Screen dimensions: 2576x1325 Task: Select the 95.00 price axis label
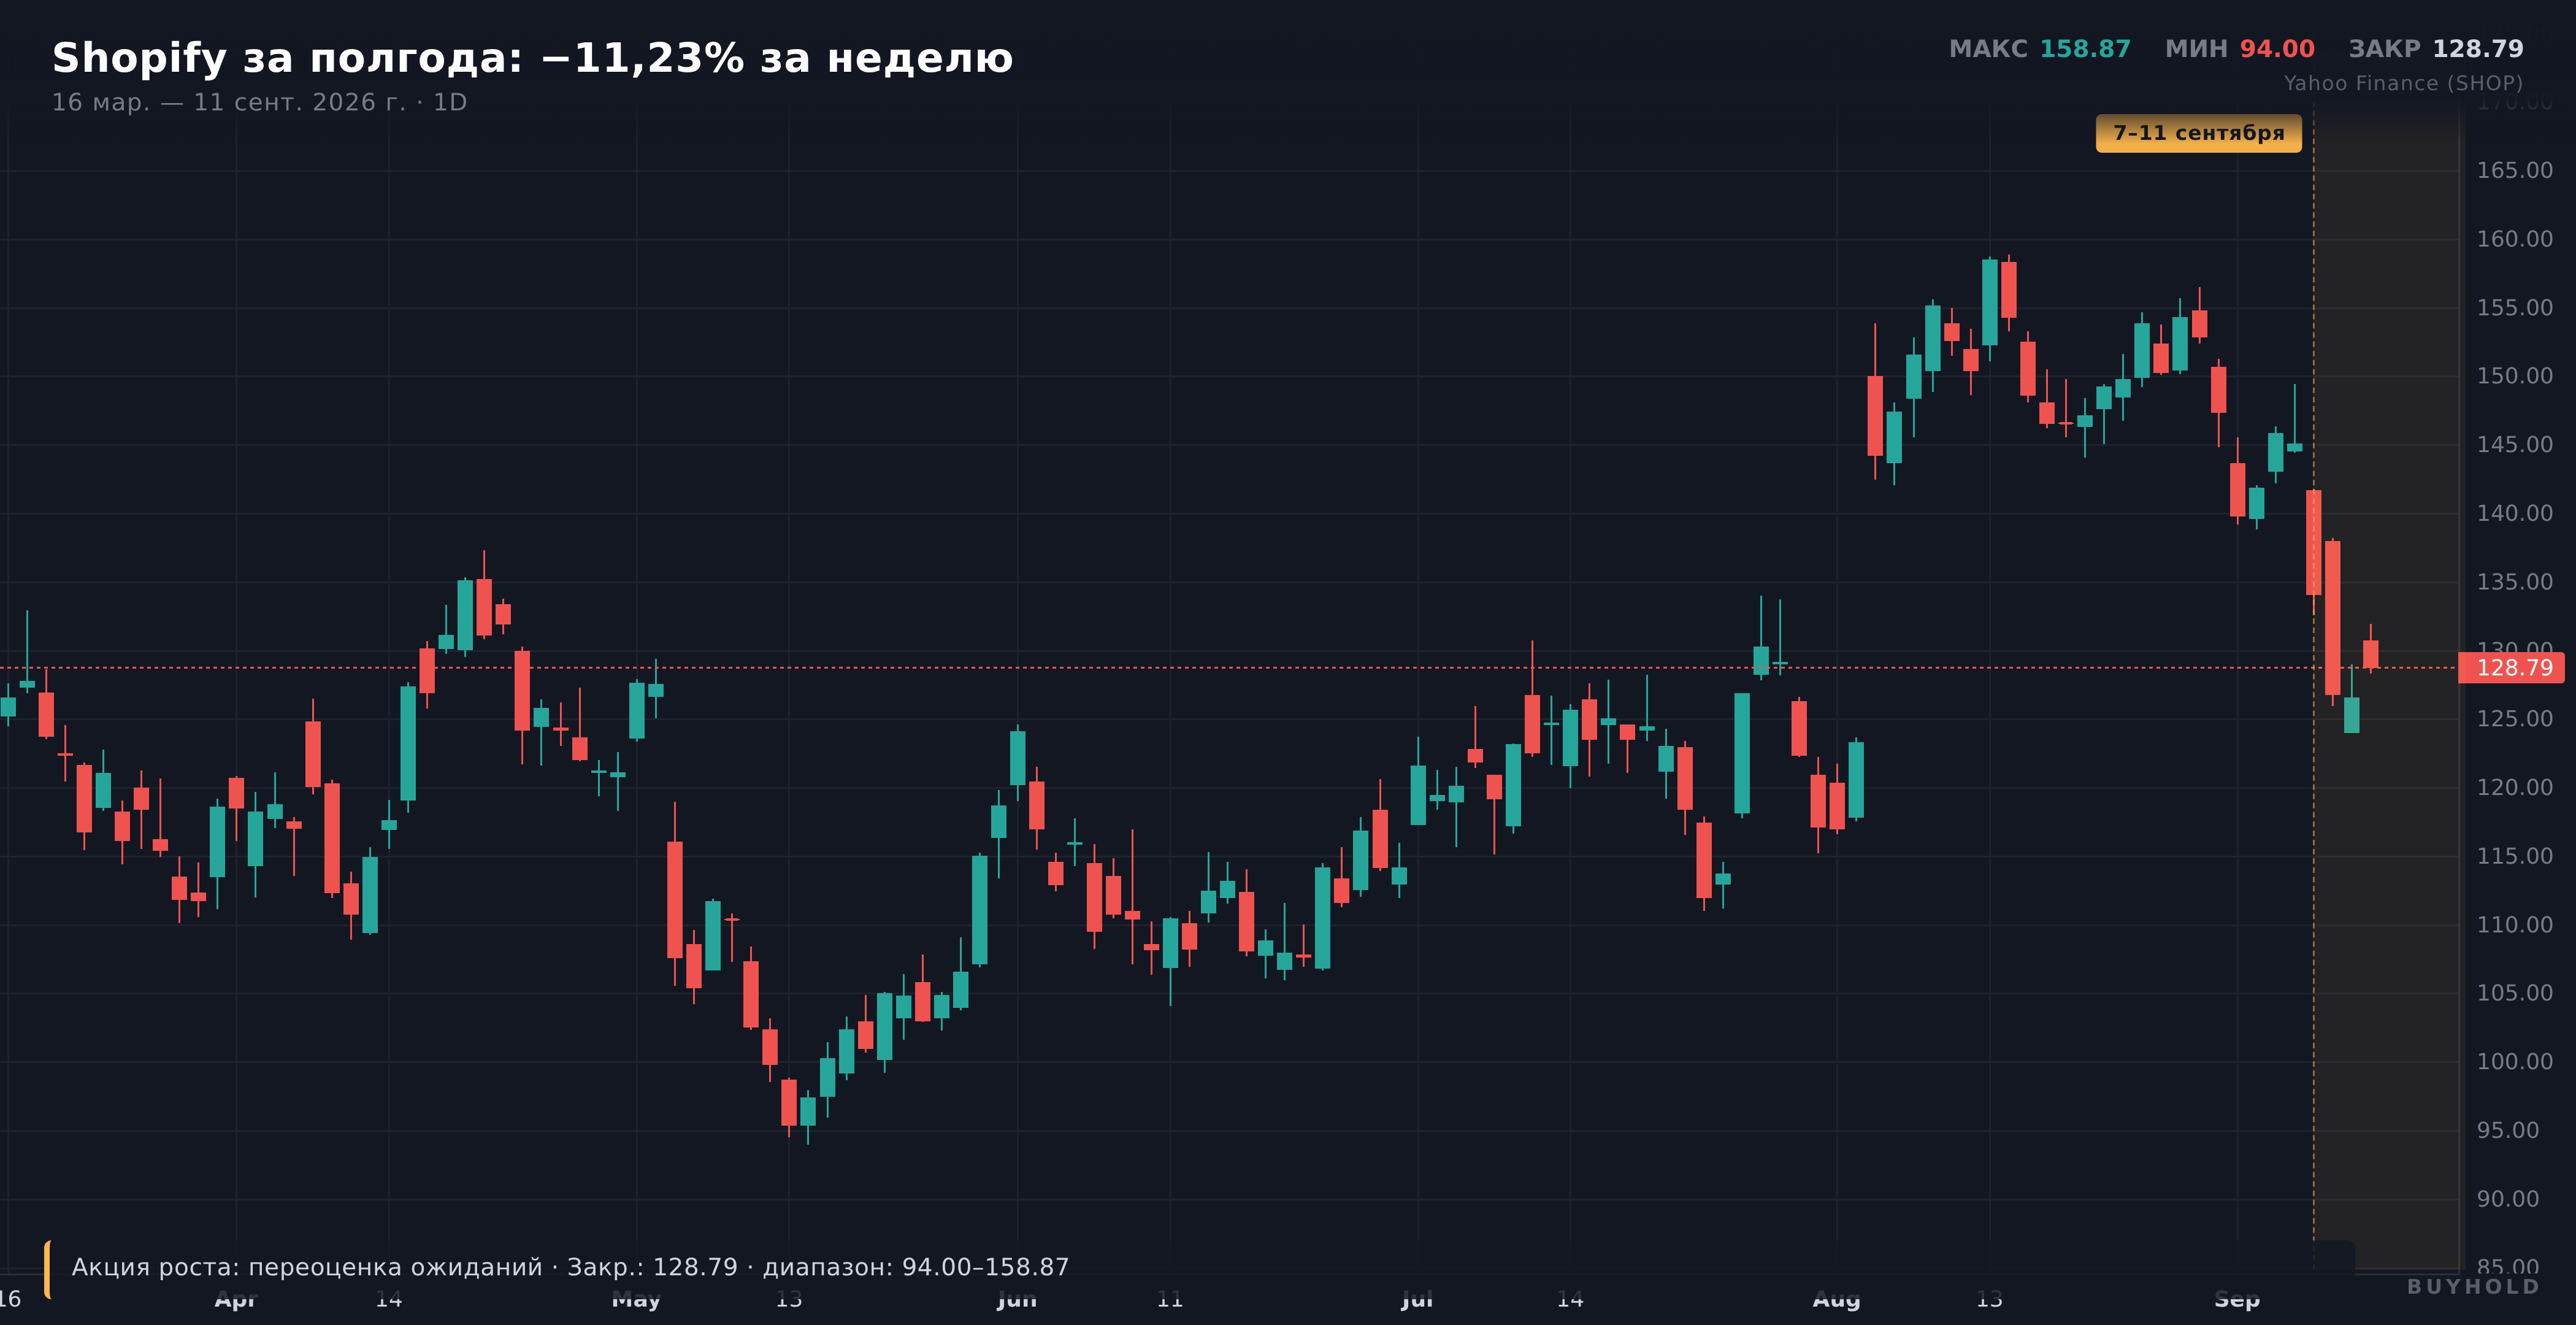pyautogui.click(x=2507, y=1131)
